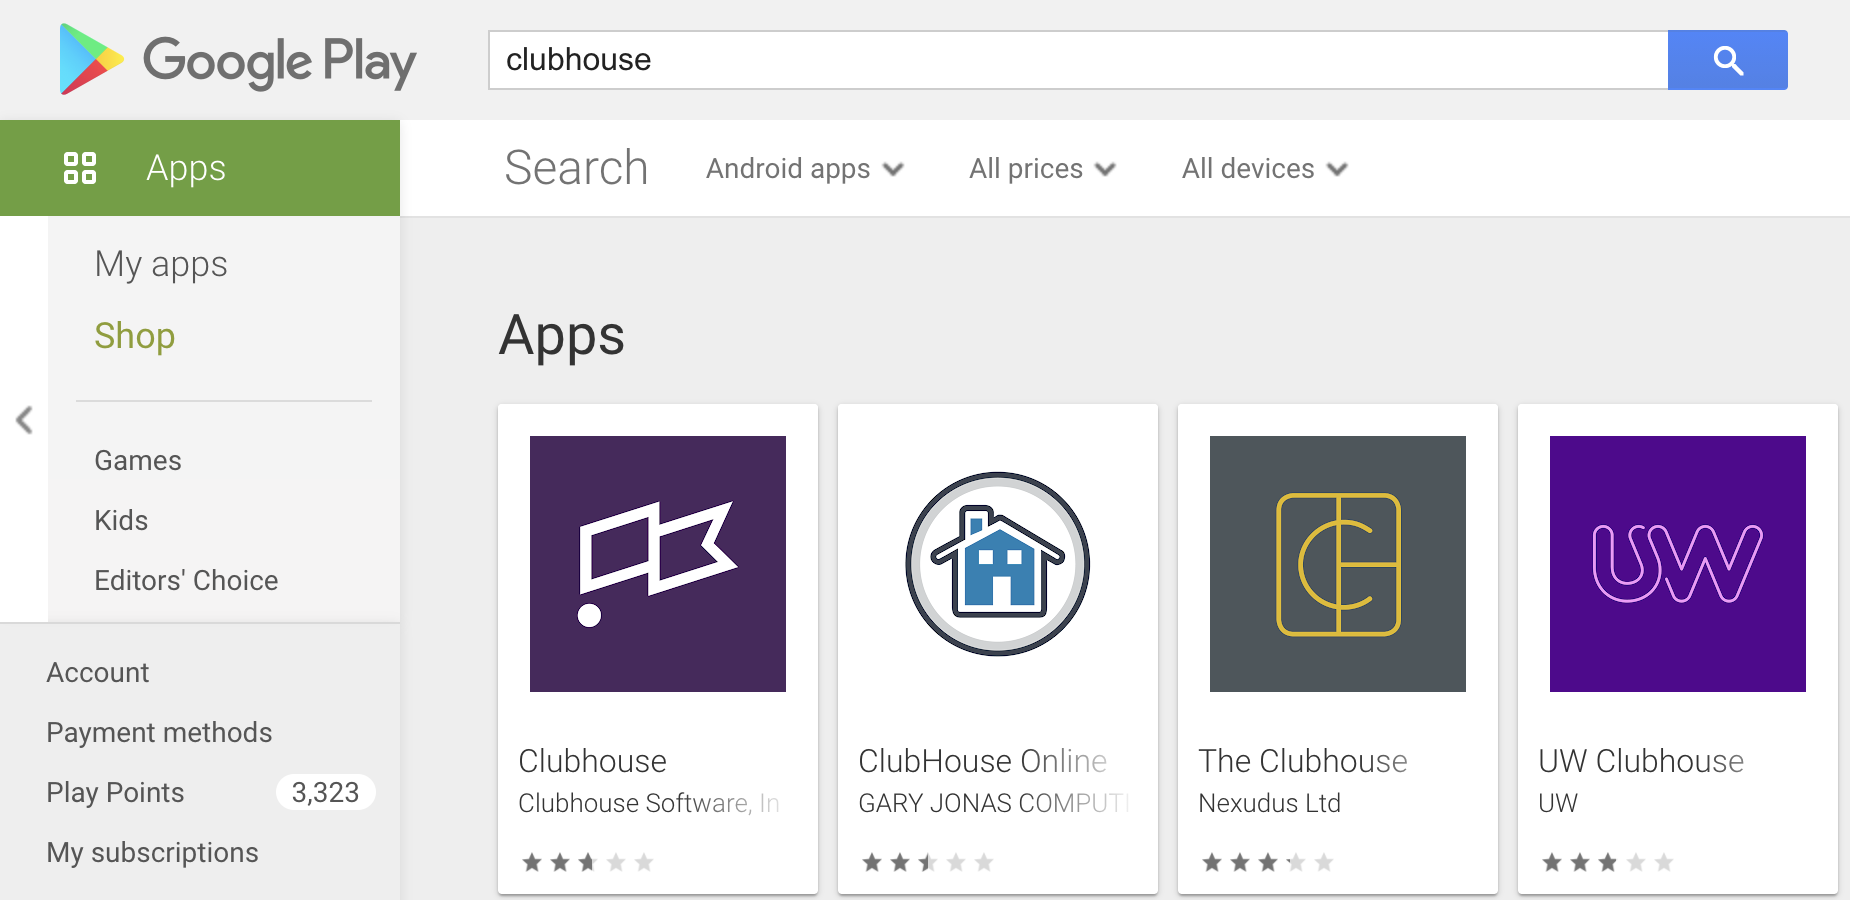Open The Clubhouse app icon by Nexudus
1850x900 pixels.
click(1338, 564)
